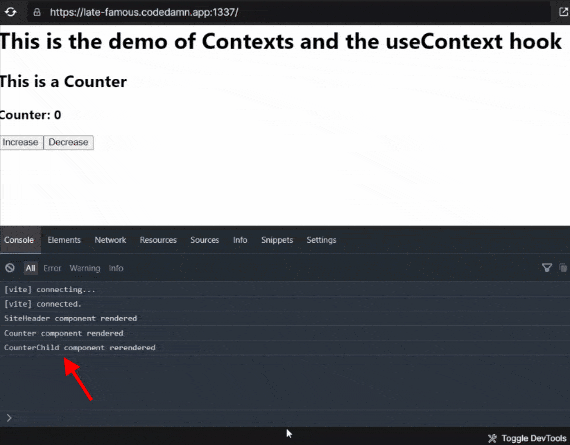Open the Settings tab in DevTools
The width and height of the screenshot is (570, 445).
click(321, 240)
